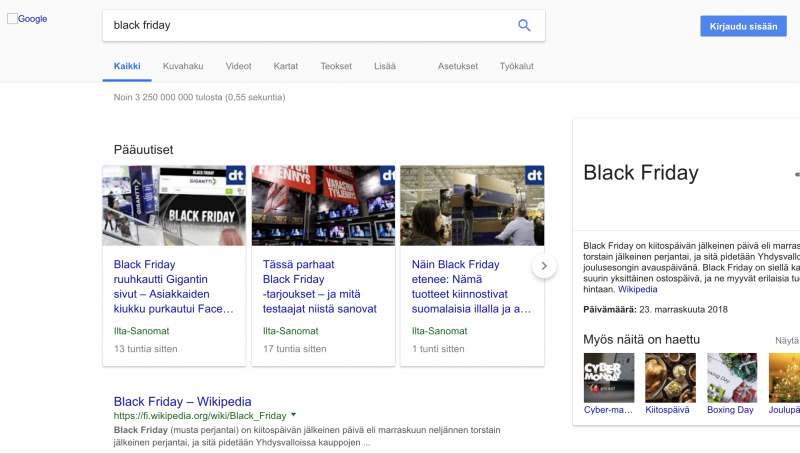Screen dimensions: 800x454
Task: Open Työkalut tools
Action: pyautogui.click(x=516, y=66)
